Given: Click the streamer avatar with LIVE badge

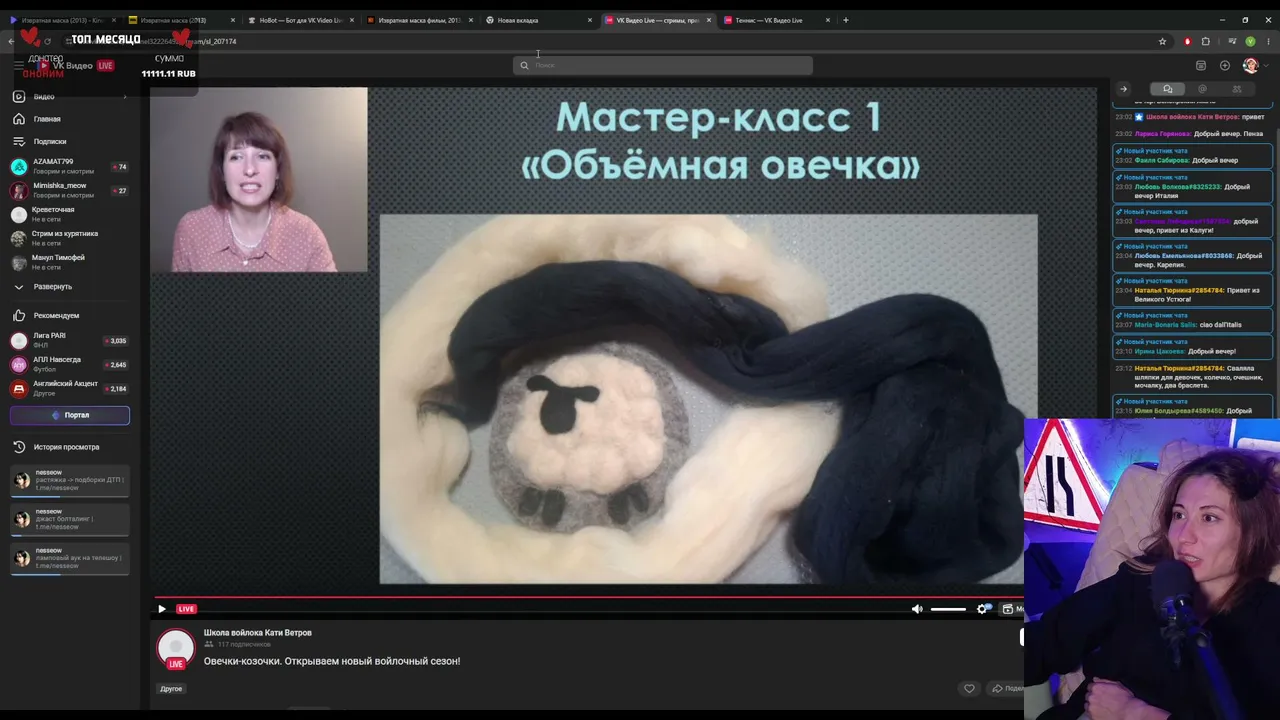Looking at the screenshot, I should 176,649.
